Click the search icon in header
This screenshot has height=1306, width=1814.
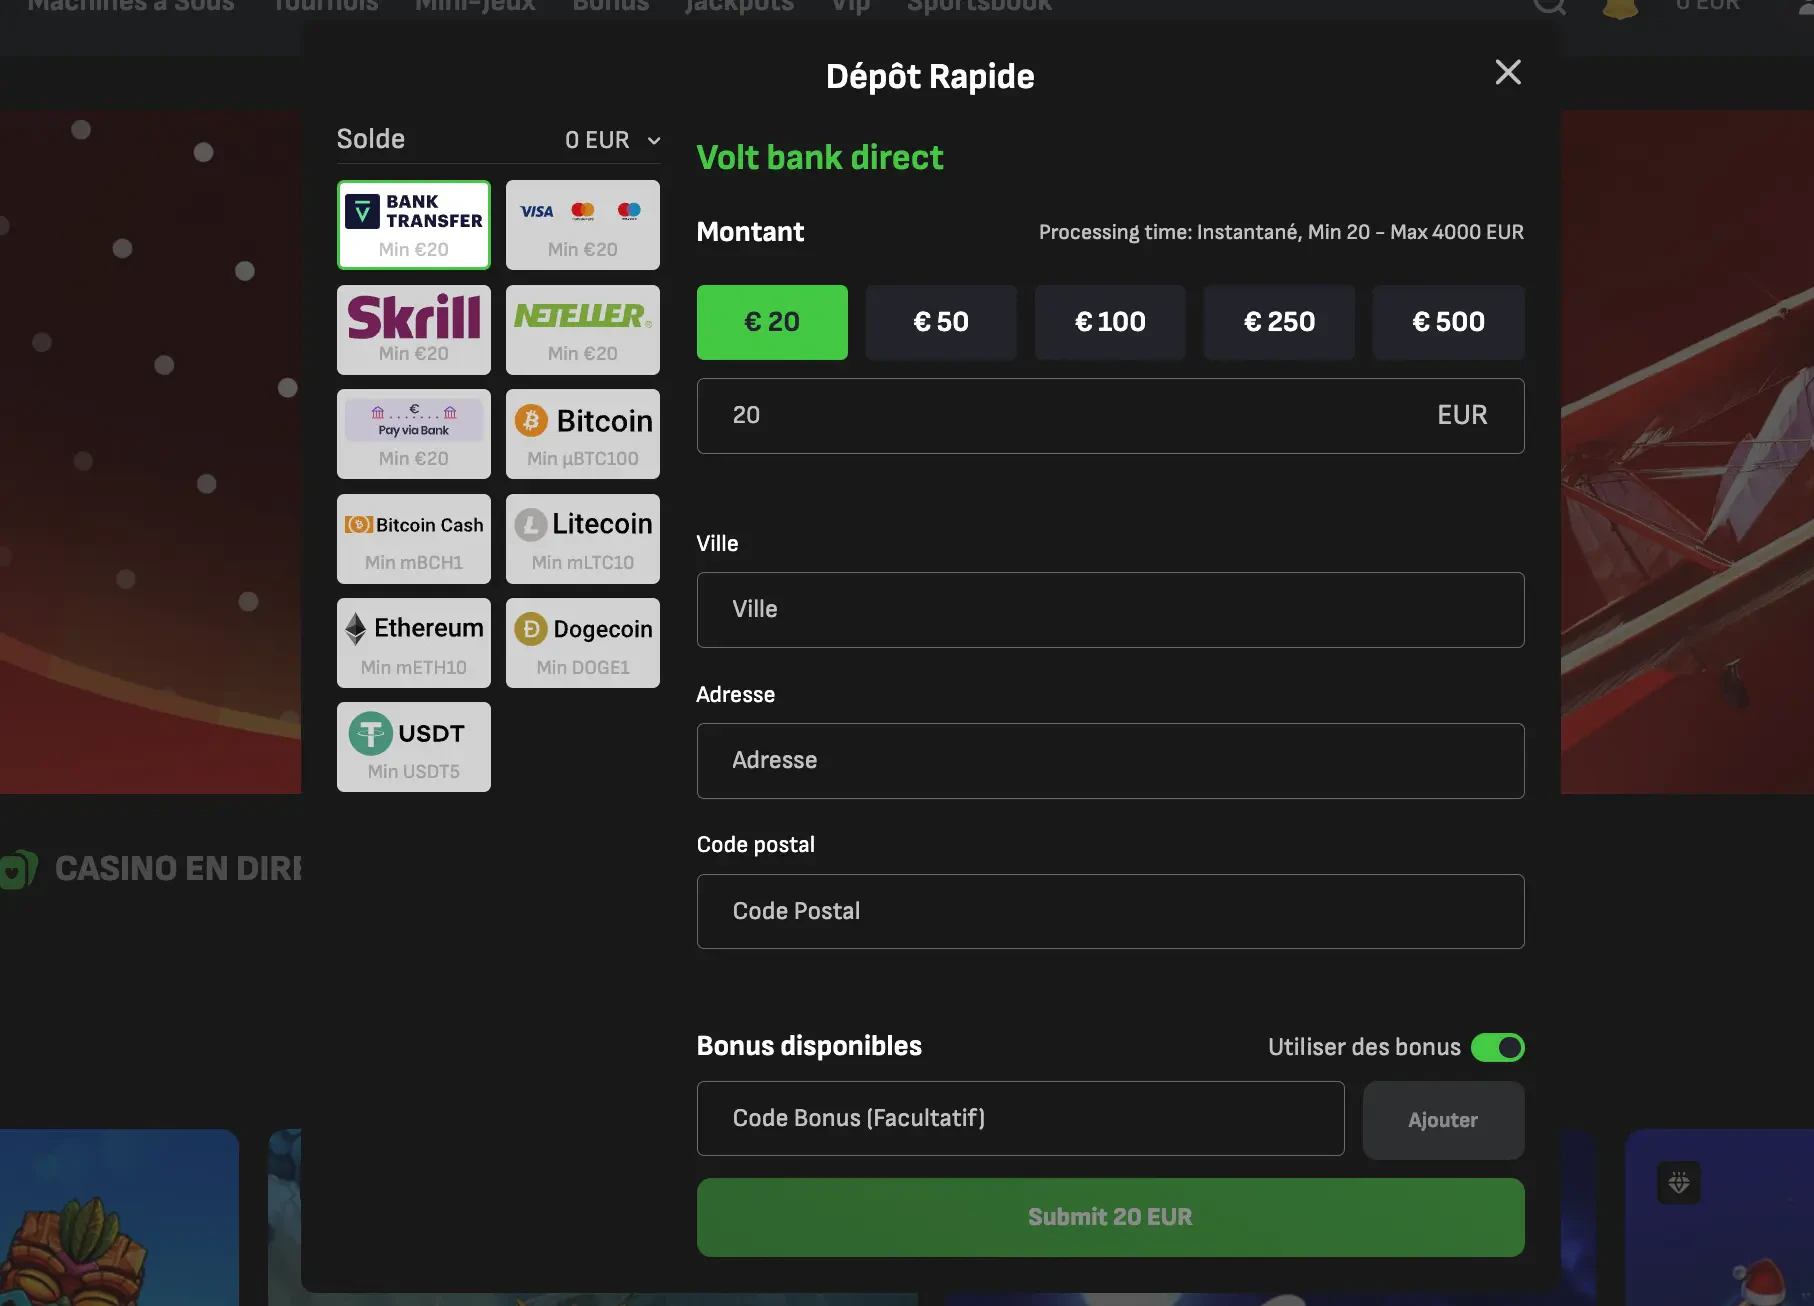tap(1549, 6)
